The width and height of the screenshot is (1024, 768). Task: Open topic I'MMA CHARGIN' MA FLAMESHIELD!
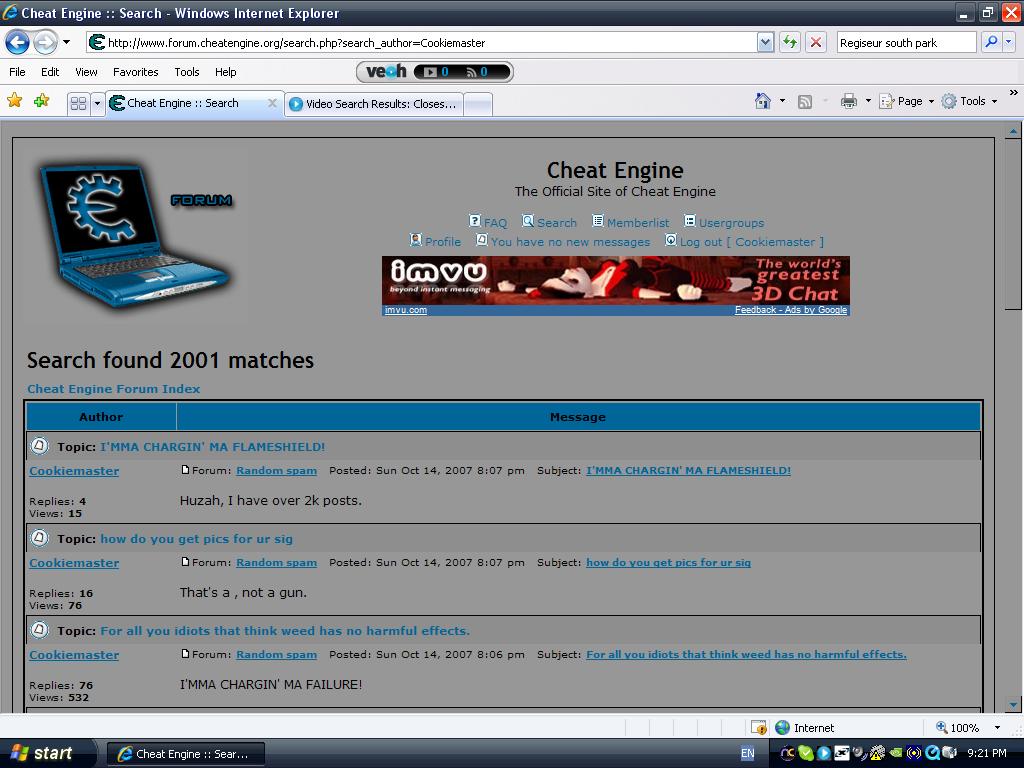(212, 447)
